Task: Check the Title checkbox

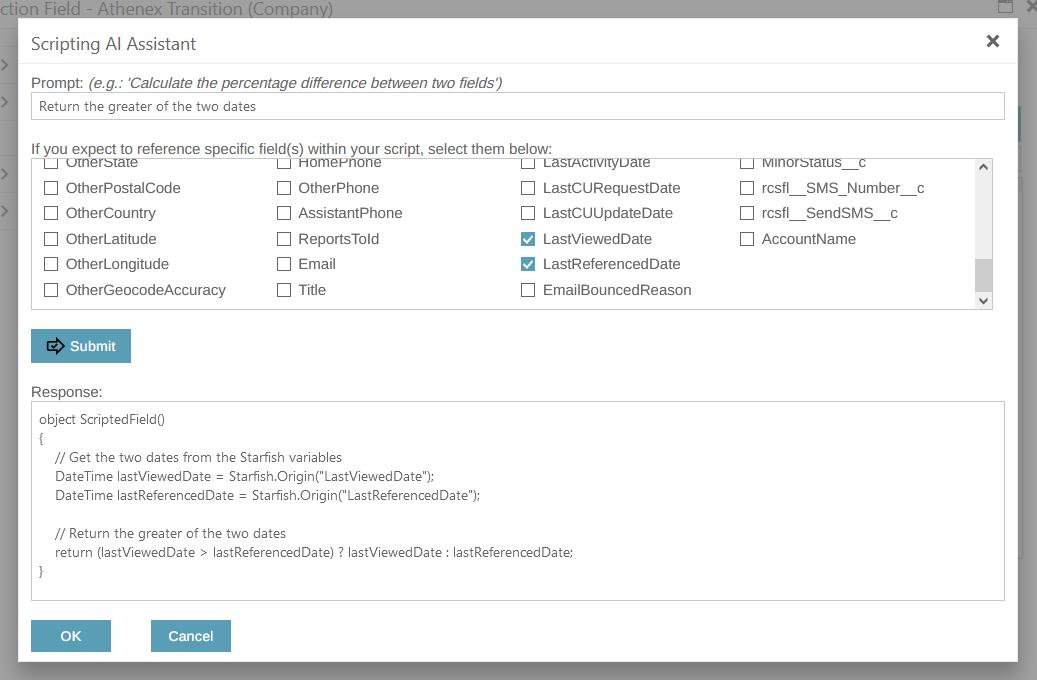Action: click(x=284, y=289)
